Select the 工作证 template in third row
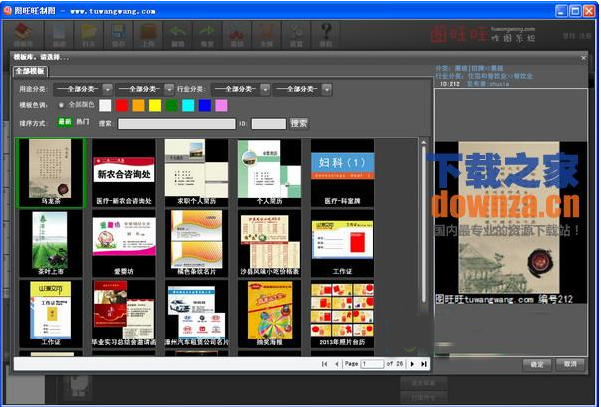This screenshot has height=407, width=601. (51, 313)
